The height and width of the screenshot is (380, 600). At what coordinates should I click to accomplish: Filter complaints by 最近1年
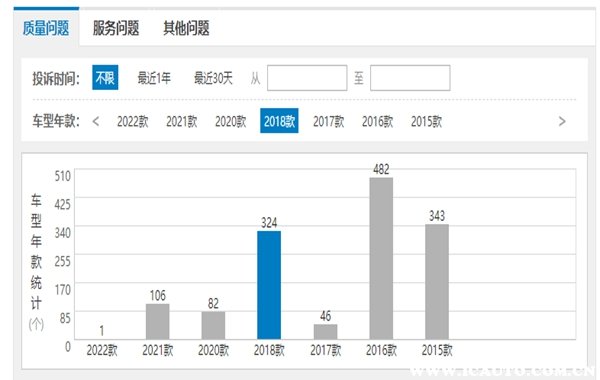point(154,78)
